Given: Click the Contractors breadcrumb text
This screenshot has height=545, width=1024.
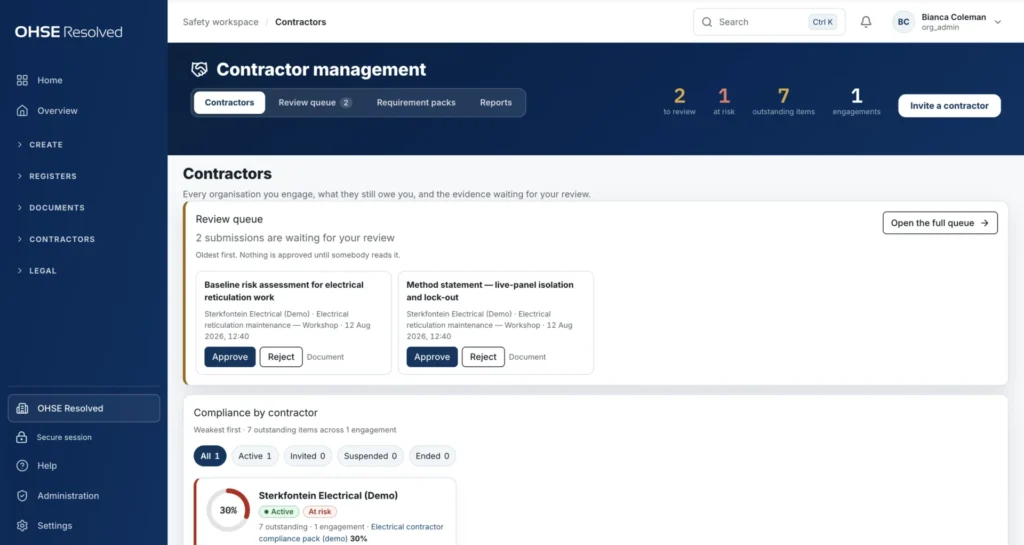Looking at the screenshot, I should pos(300,22).
